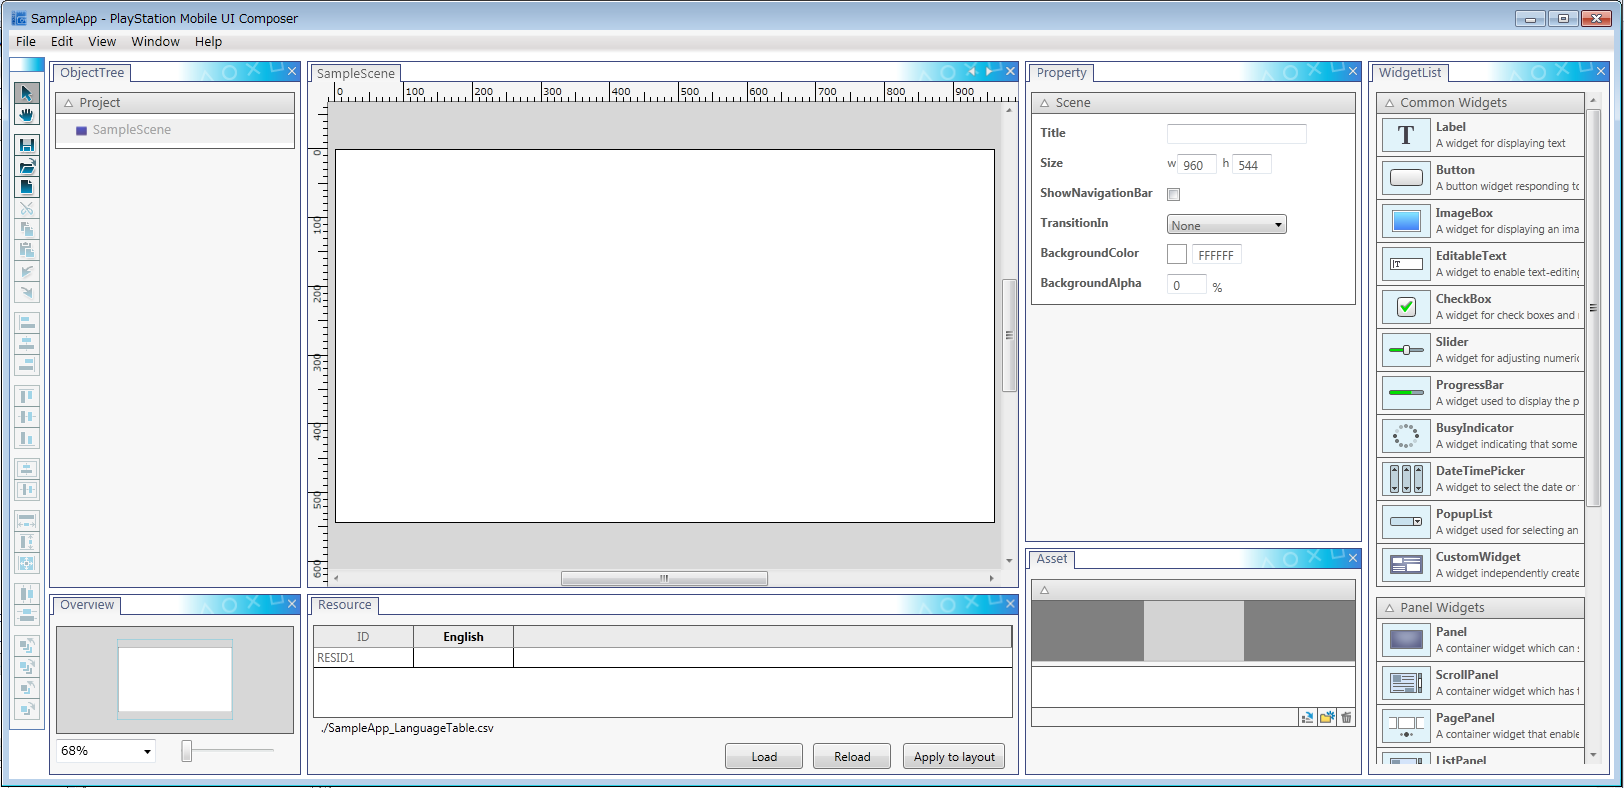Viewport: 1624px width, 788px height.
Task: Click the BackgroundAlpha percent field
Action: (1187, 285)
